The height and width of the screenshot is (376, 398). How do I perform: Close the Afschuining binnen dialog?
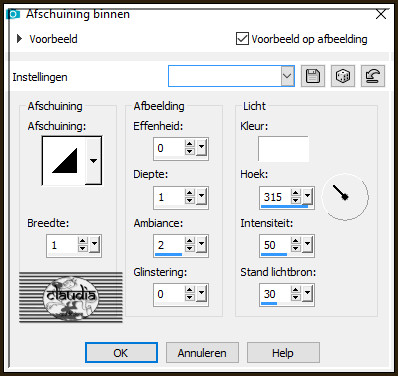coord(381,14)
